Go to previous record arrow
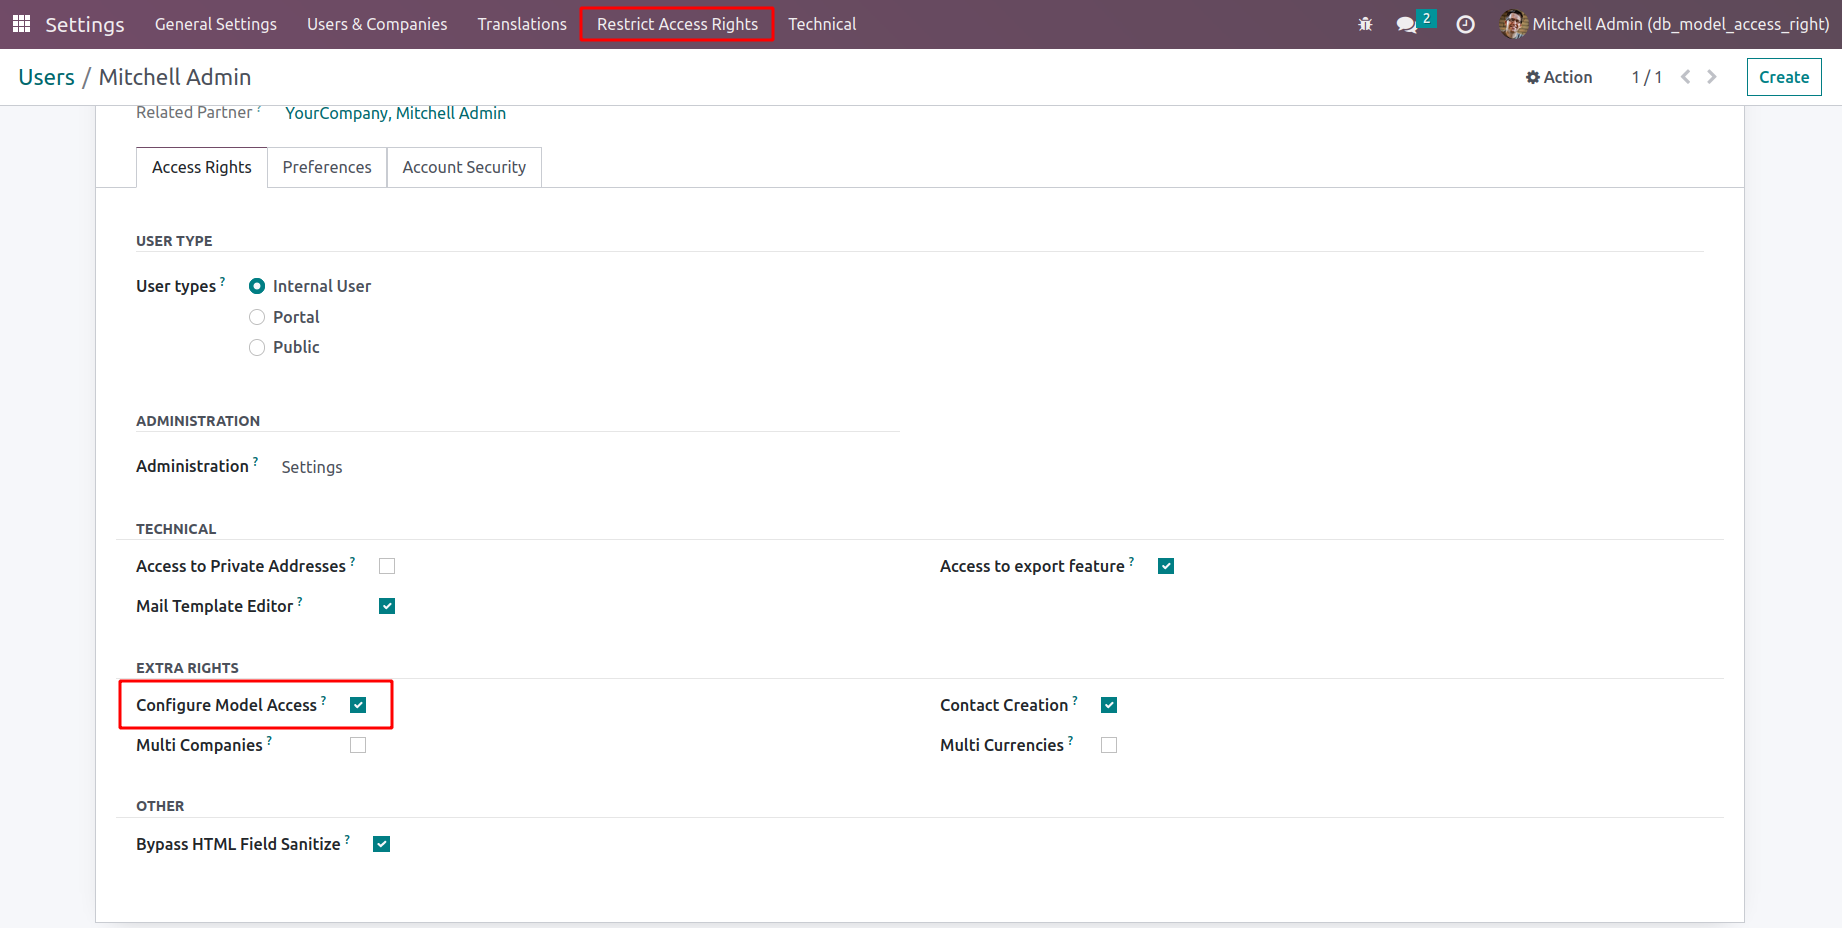This screenshot has height=928, width=1842. (1686, 77)
